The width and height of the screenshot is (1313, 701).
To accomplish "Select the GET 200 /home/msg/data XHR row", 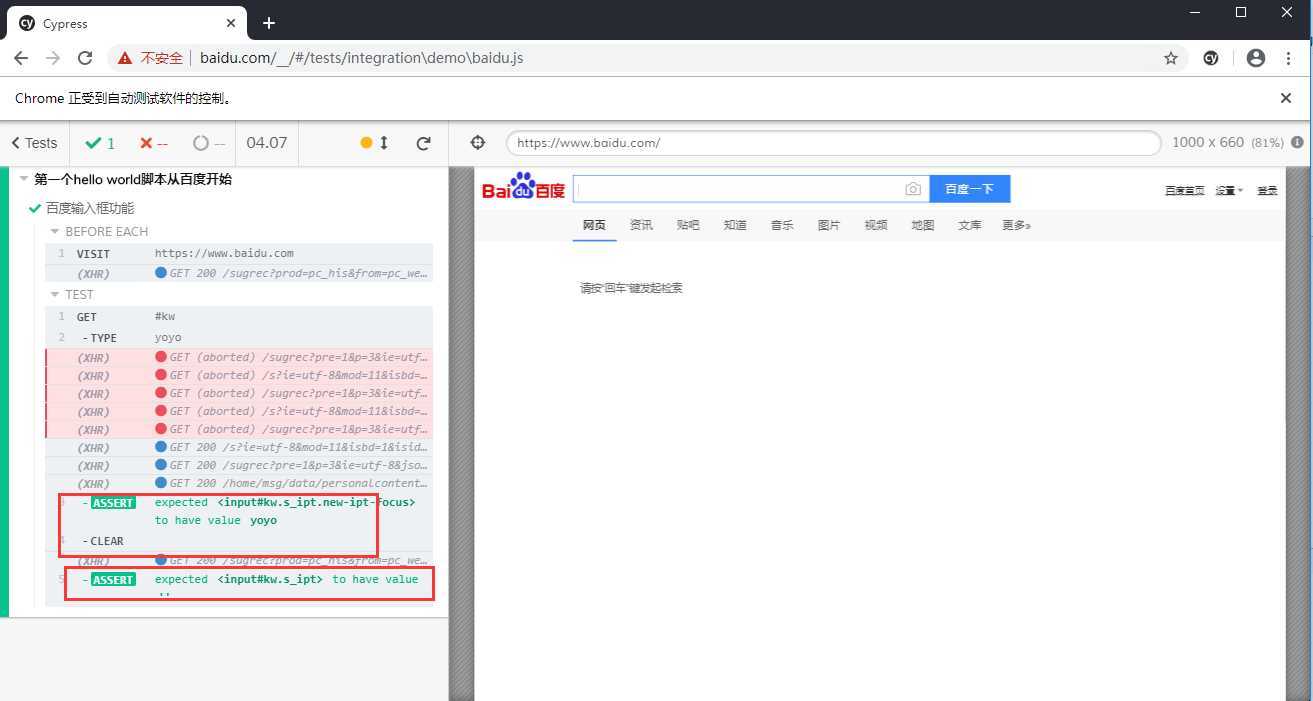I will 239,483.
